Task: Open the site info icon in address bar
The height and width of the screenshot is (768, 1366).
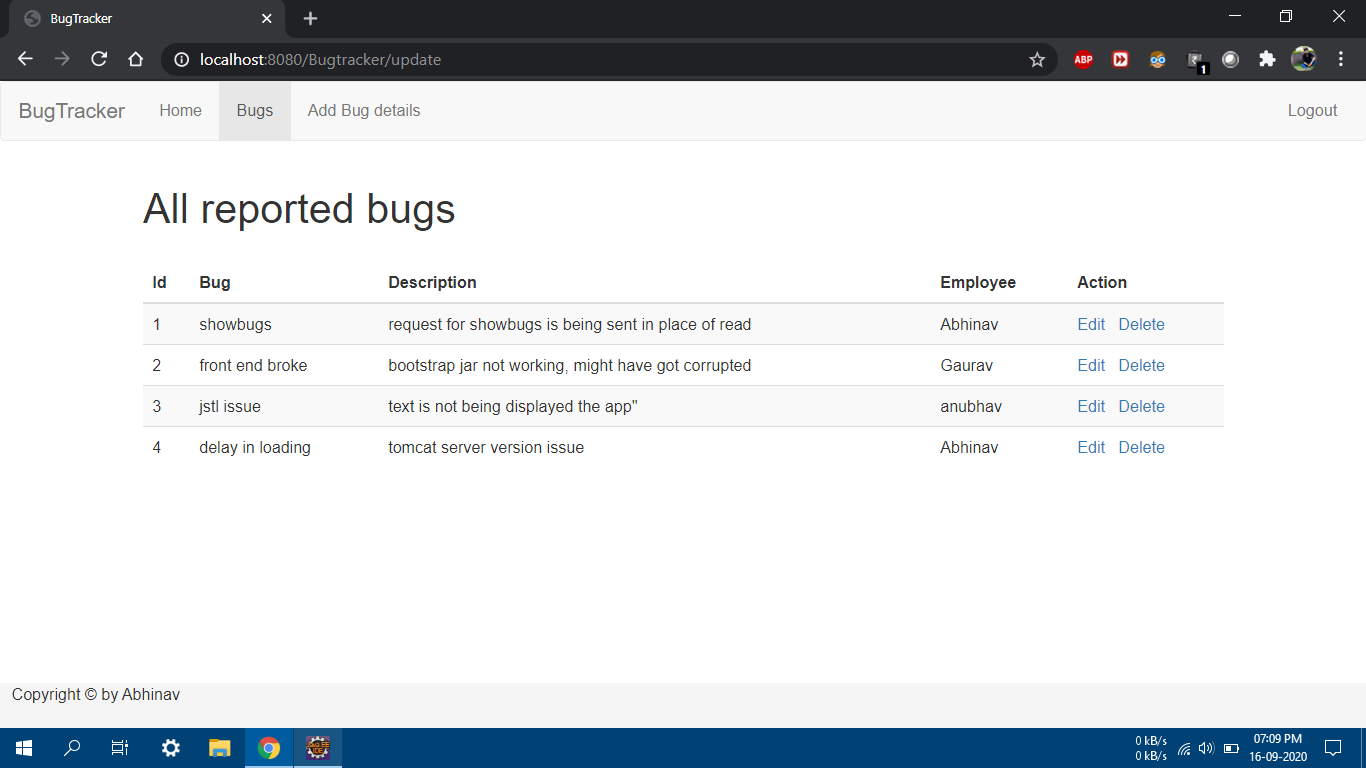Action: (x=180, y=59)
